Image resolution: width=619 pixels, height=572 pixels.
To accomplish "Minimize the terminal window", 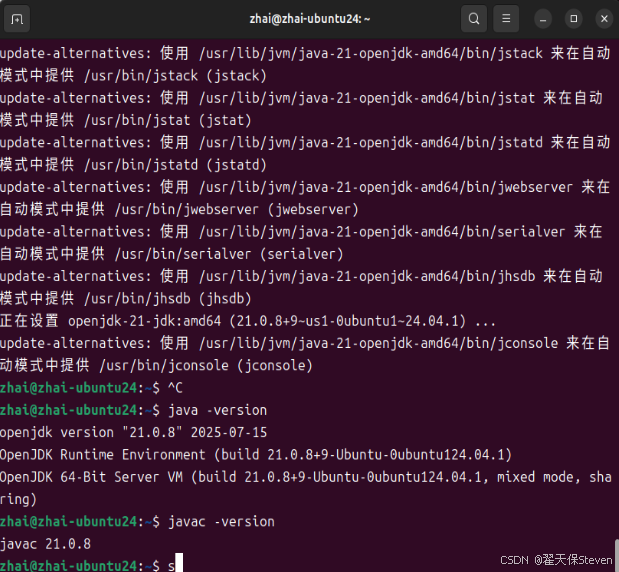I will [x=543, y=19].
